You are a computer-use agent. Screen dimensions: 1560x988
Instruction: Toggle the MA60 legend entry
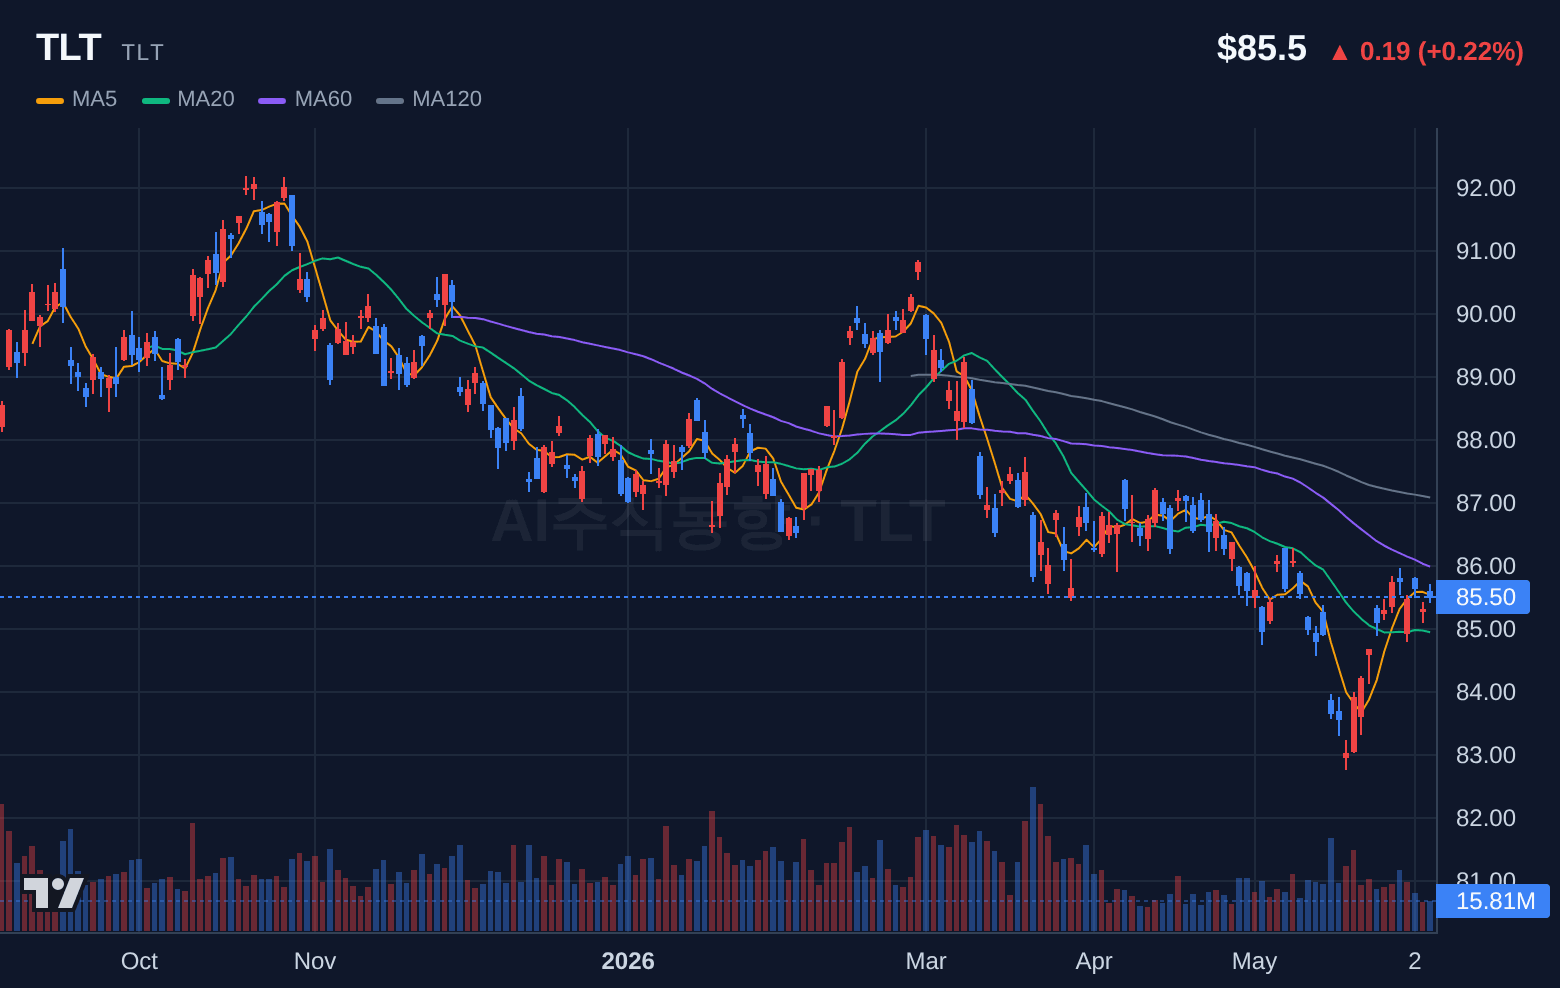[305, 99]
